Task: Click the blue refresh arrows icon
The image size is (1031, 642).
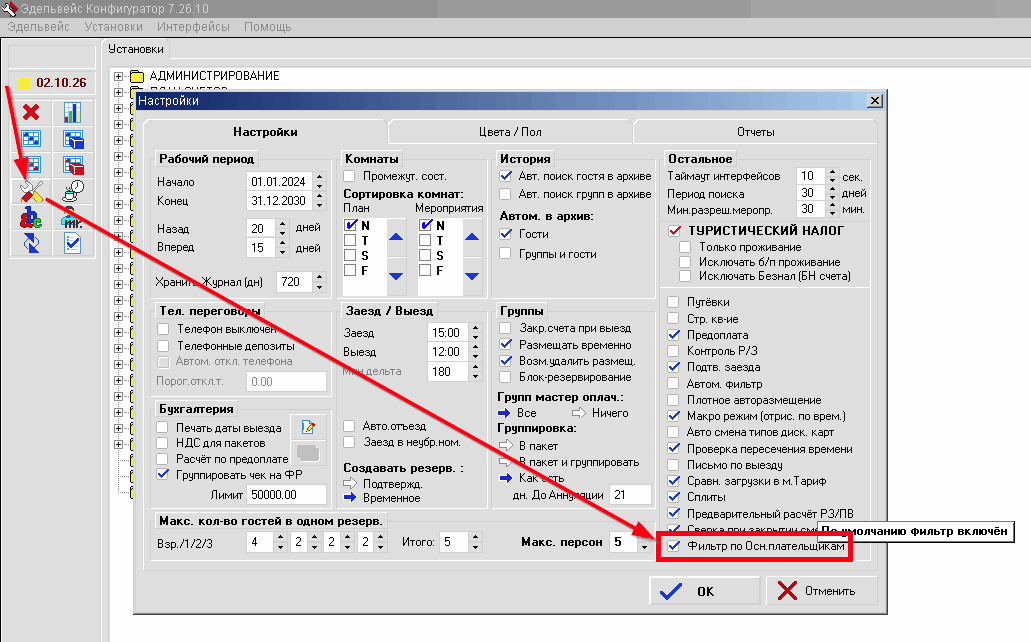Action: [x=31, y=243]
